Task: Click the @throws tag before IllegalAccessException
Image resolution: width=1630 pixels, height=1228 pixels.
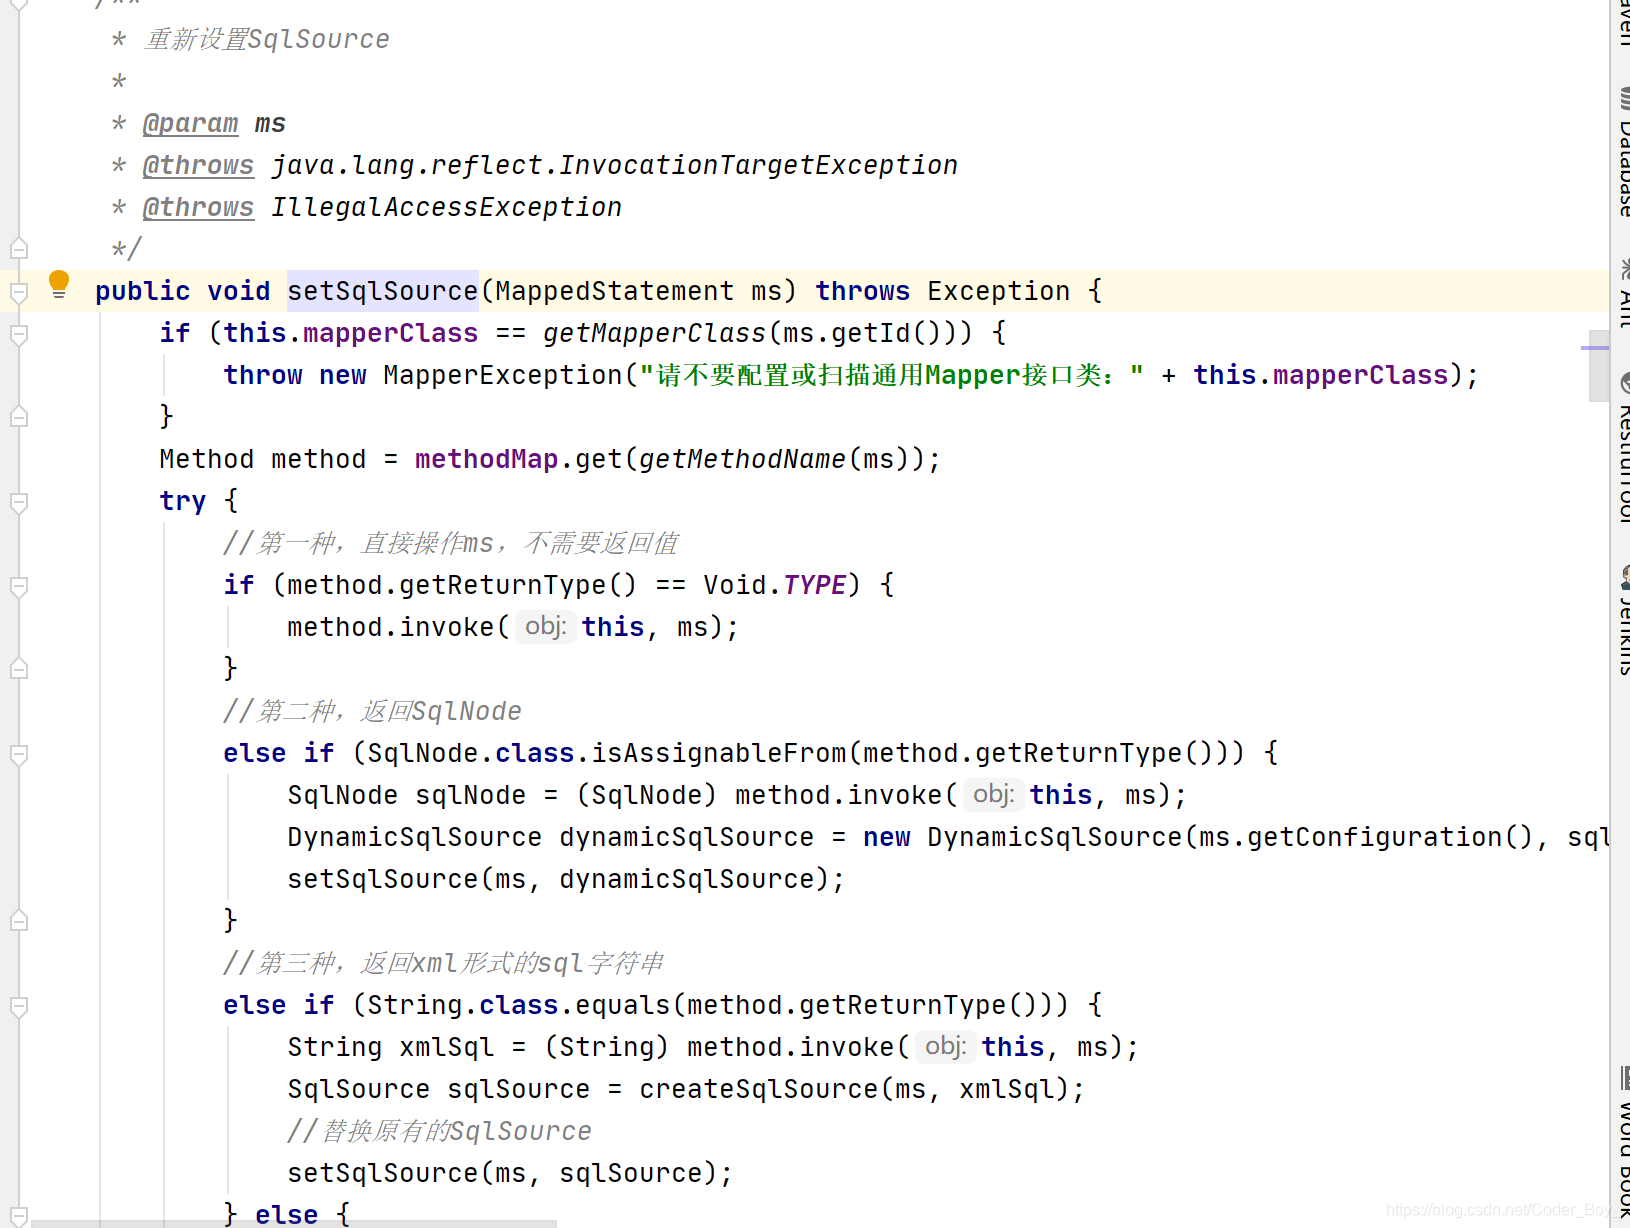Action: pyautogui.click(x=198, y=207)
